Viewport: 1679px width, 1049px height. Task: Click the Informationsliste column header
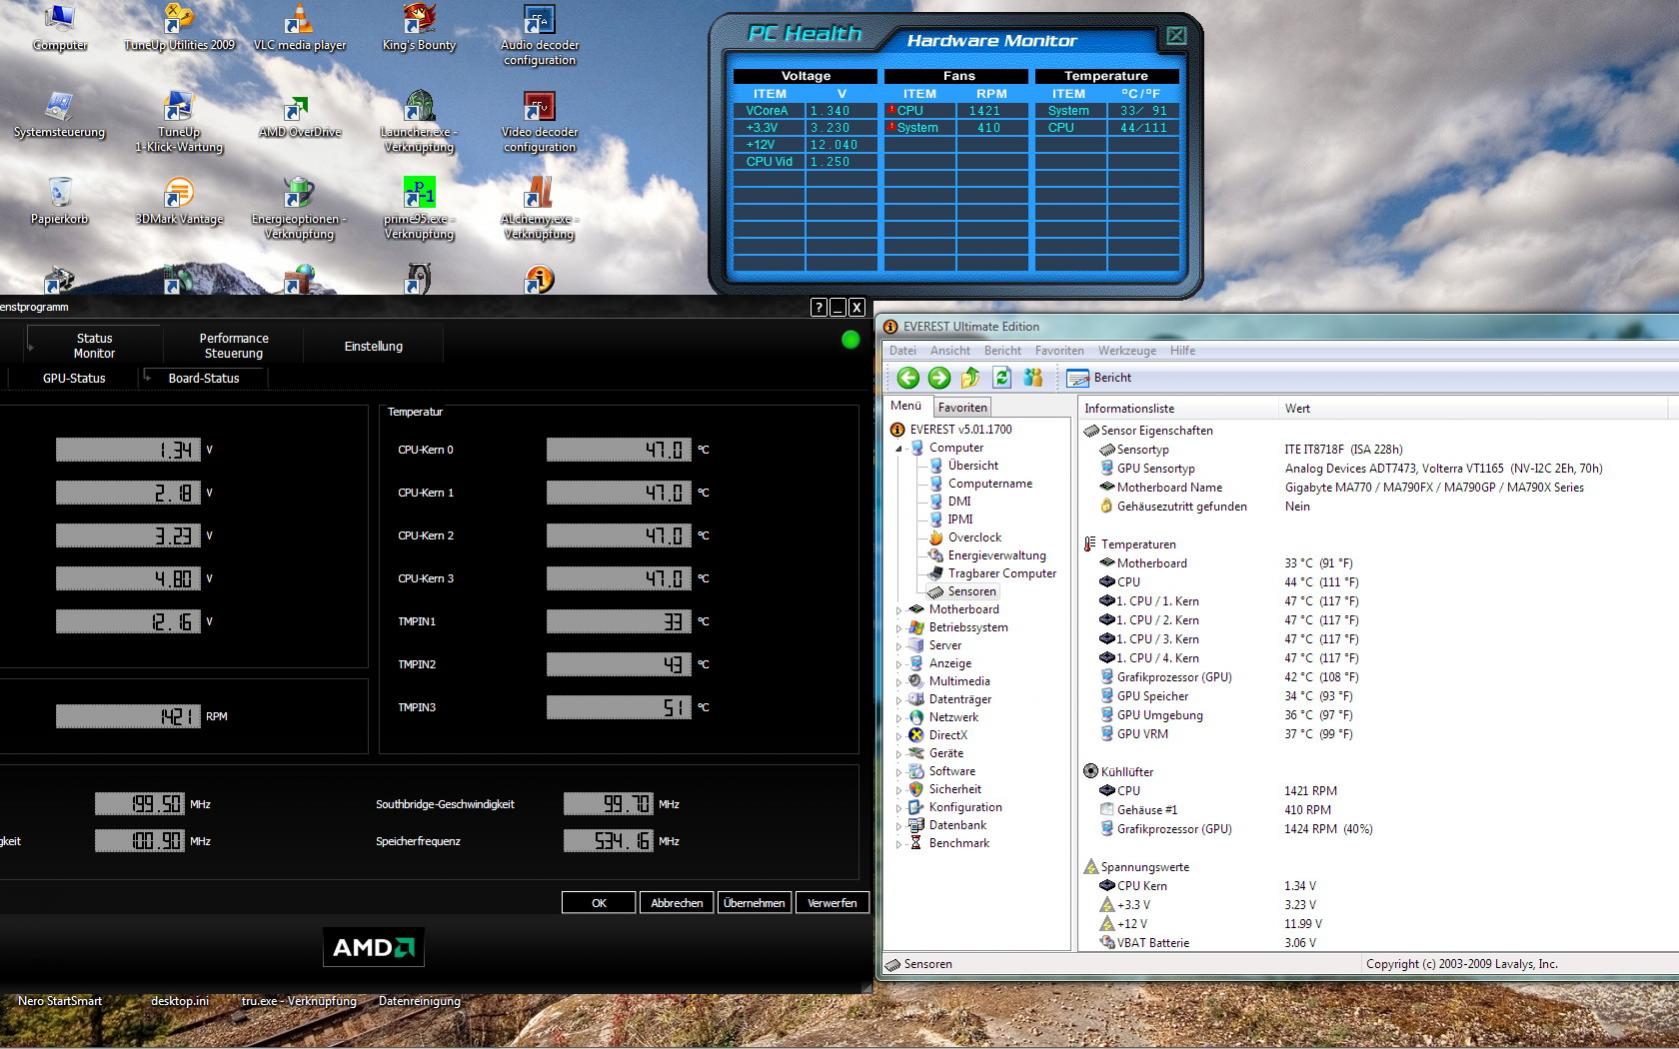1179,408
